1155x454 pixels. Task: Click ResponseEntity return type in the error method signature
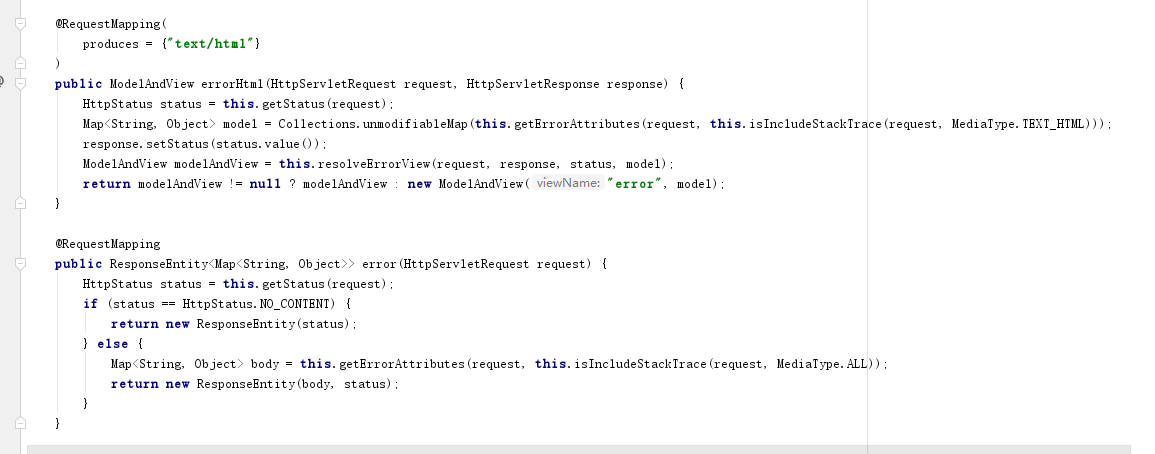(x=158, y=264)
